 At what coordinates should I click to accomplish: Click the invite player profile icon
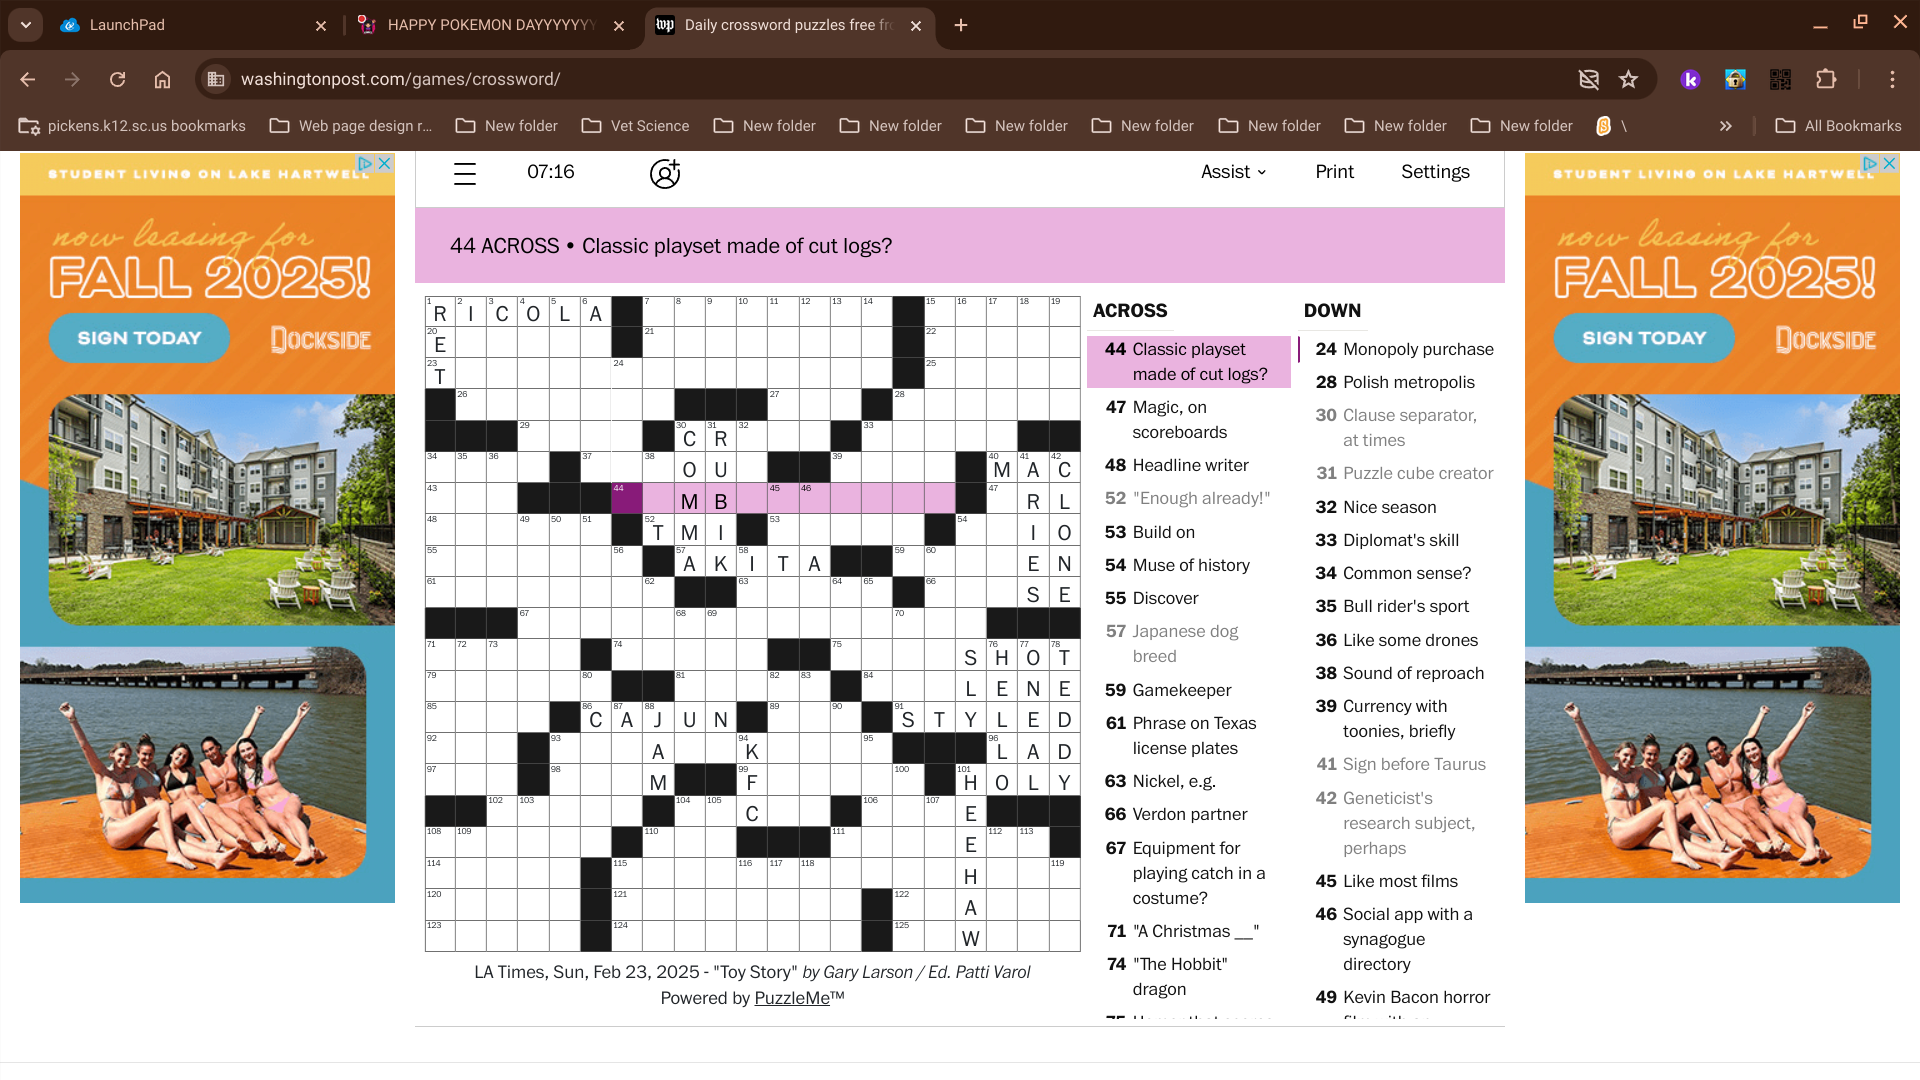665,173
